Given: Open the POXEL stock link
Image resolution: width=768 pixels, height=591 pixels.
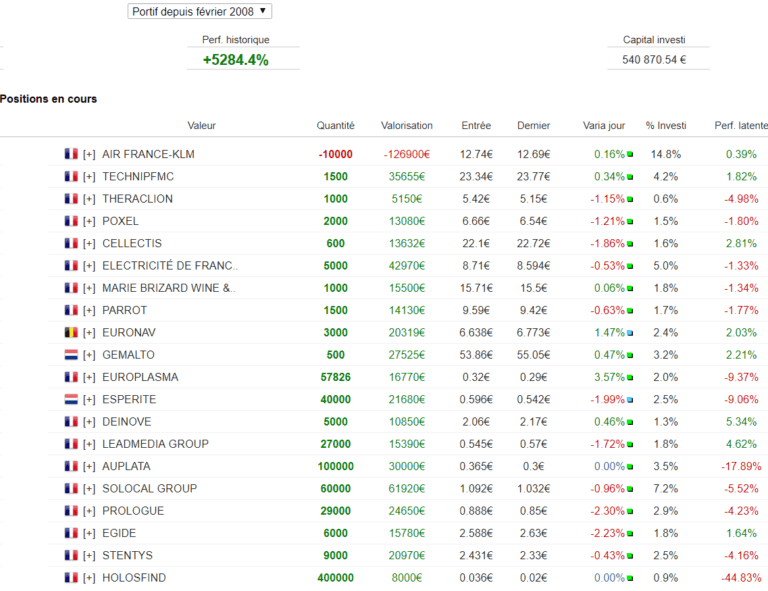Looking at the screenshot, I should pos(120,221).
